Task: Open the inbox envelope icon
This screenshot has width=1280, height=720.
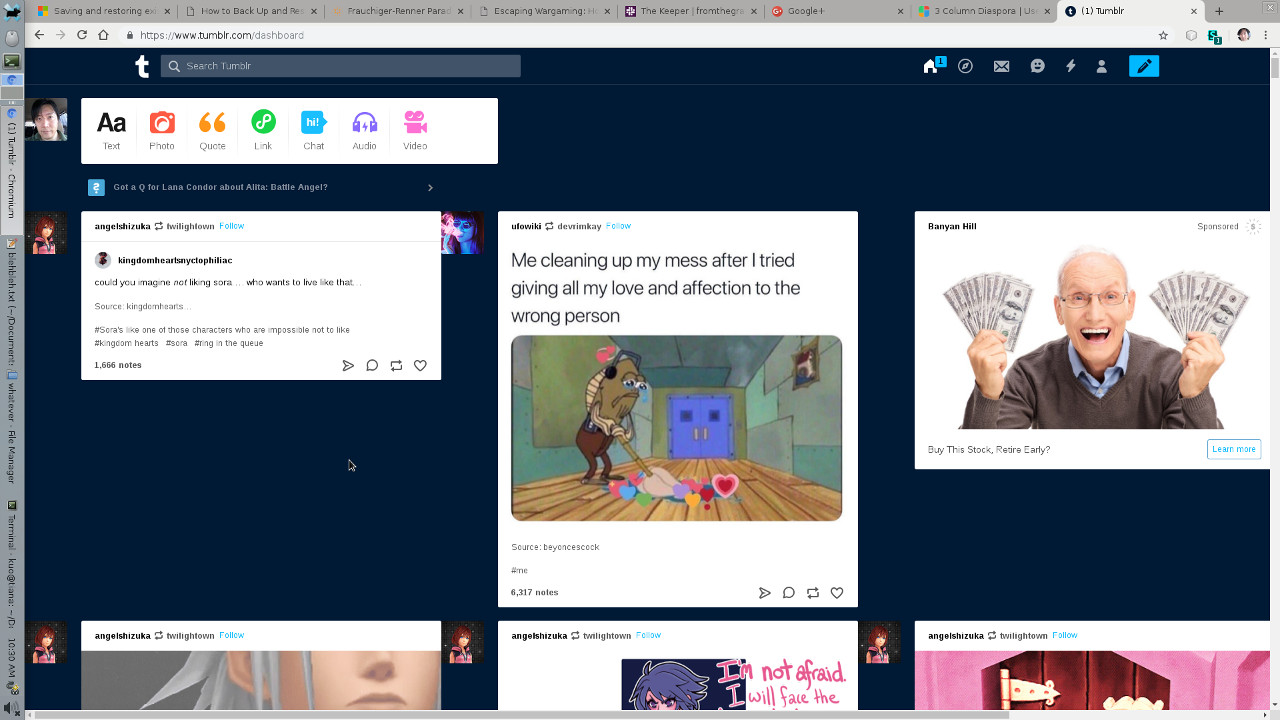Action: point(1001,66)
